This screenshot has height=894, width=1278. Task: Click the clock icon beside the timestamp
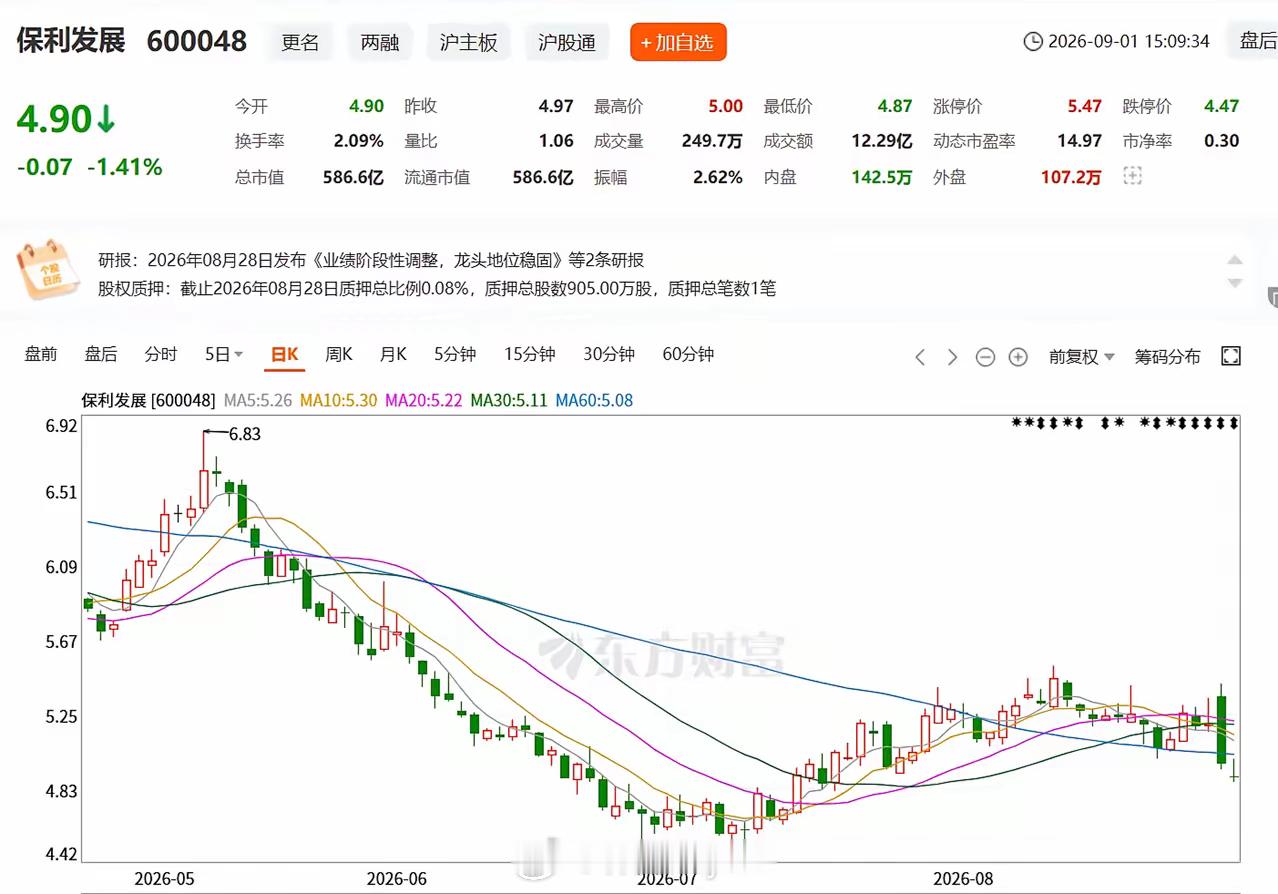pos(1032,42)
